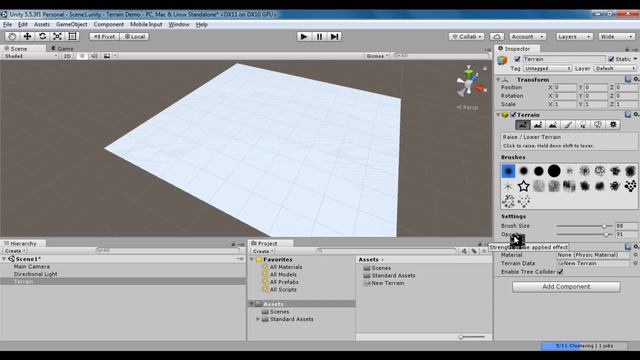Screen dimensions: 640x360
Task: Toggle 2D scene view mode
Action: 67,56
